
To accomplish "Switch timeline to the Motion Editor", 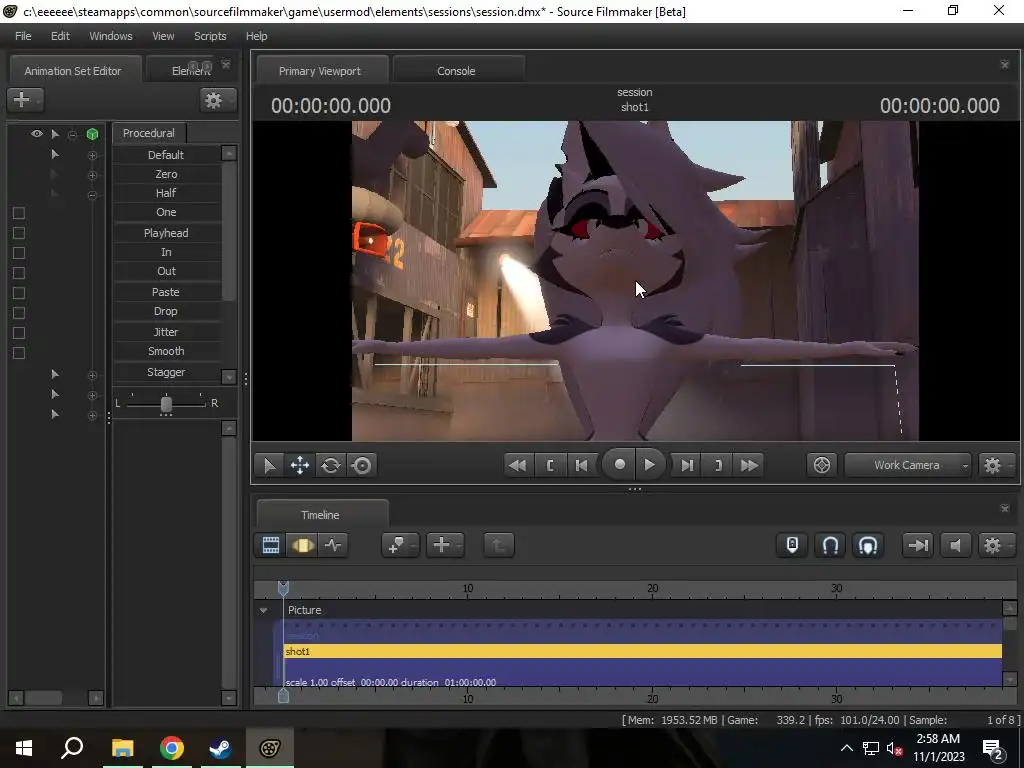I will tap(302, 545).
